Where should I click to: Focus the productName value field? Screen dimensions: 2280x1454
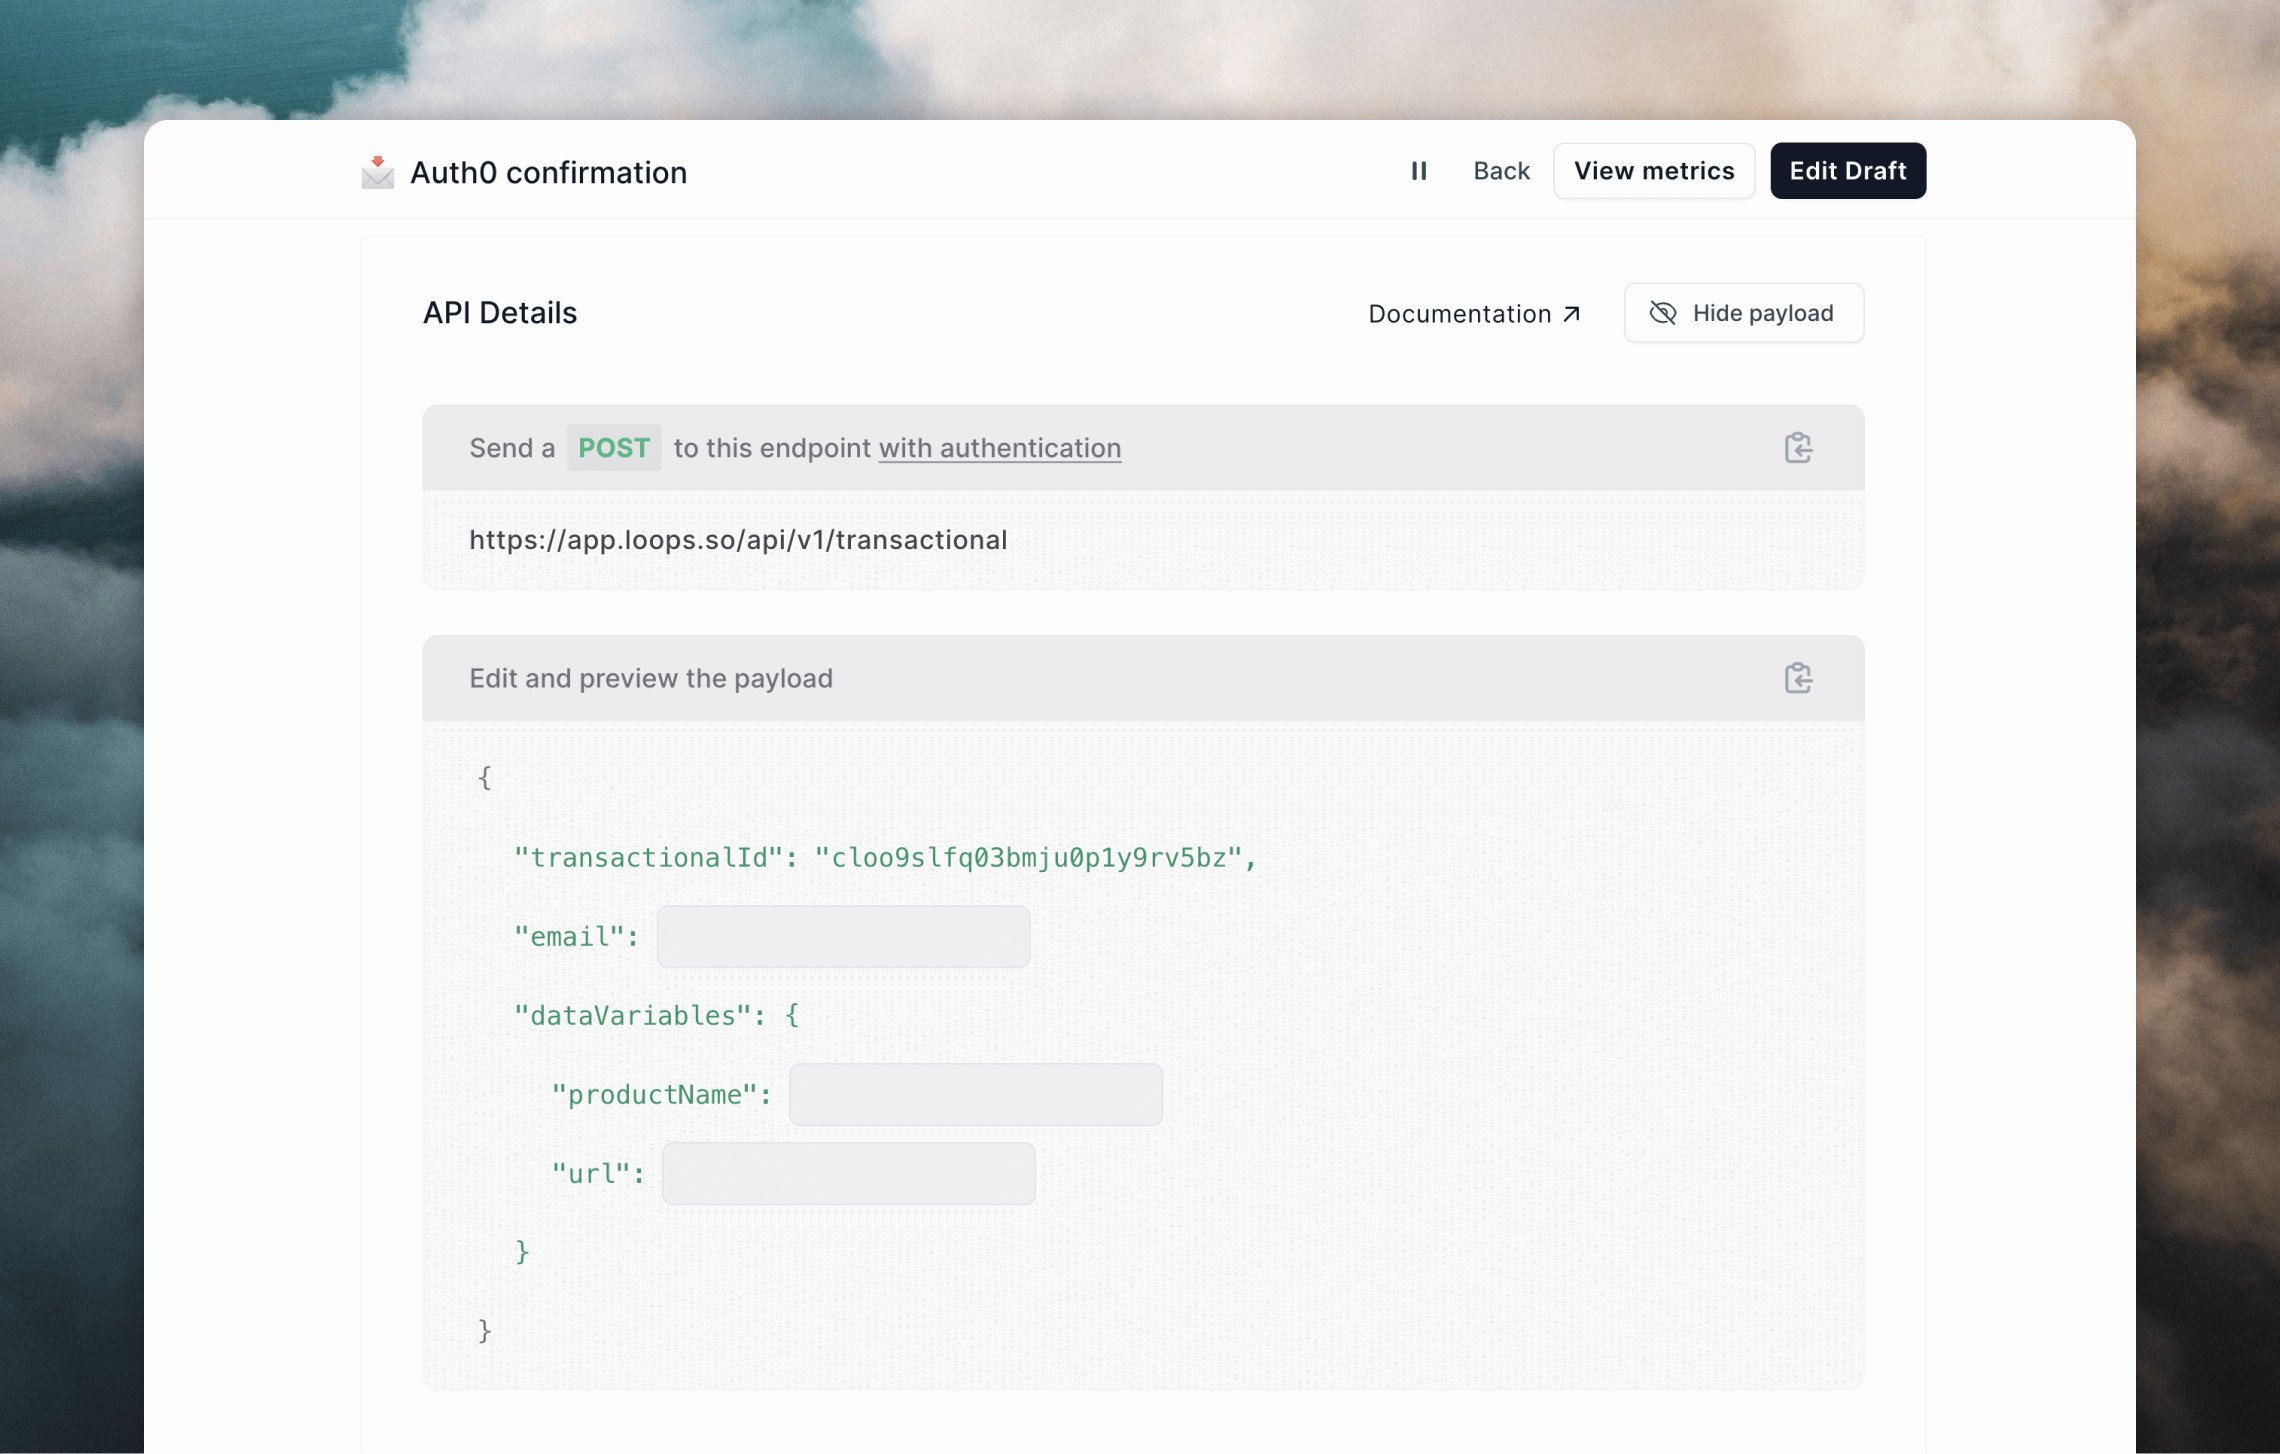point(976,1095)
